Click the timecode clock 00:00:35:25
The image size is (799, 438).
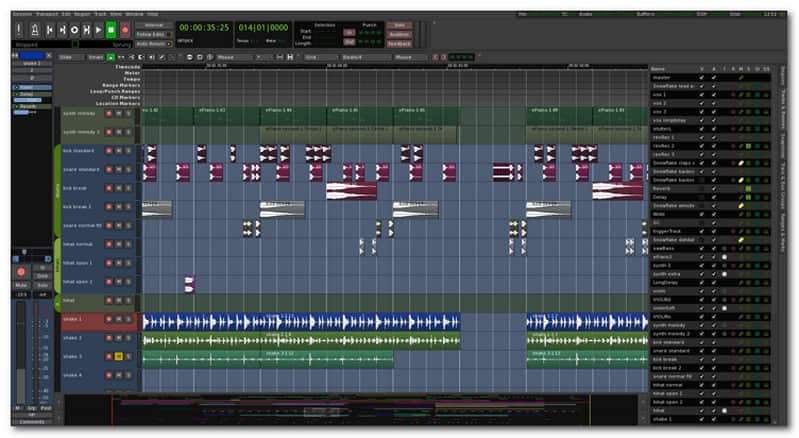pos(204,28)
